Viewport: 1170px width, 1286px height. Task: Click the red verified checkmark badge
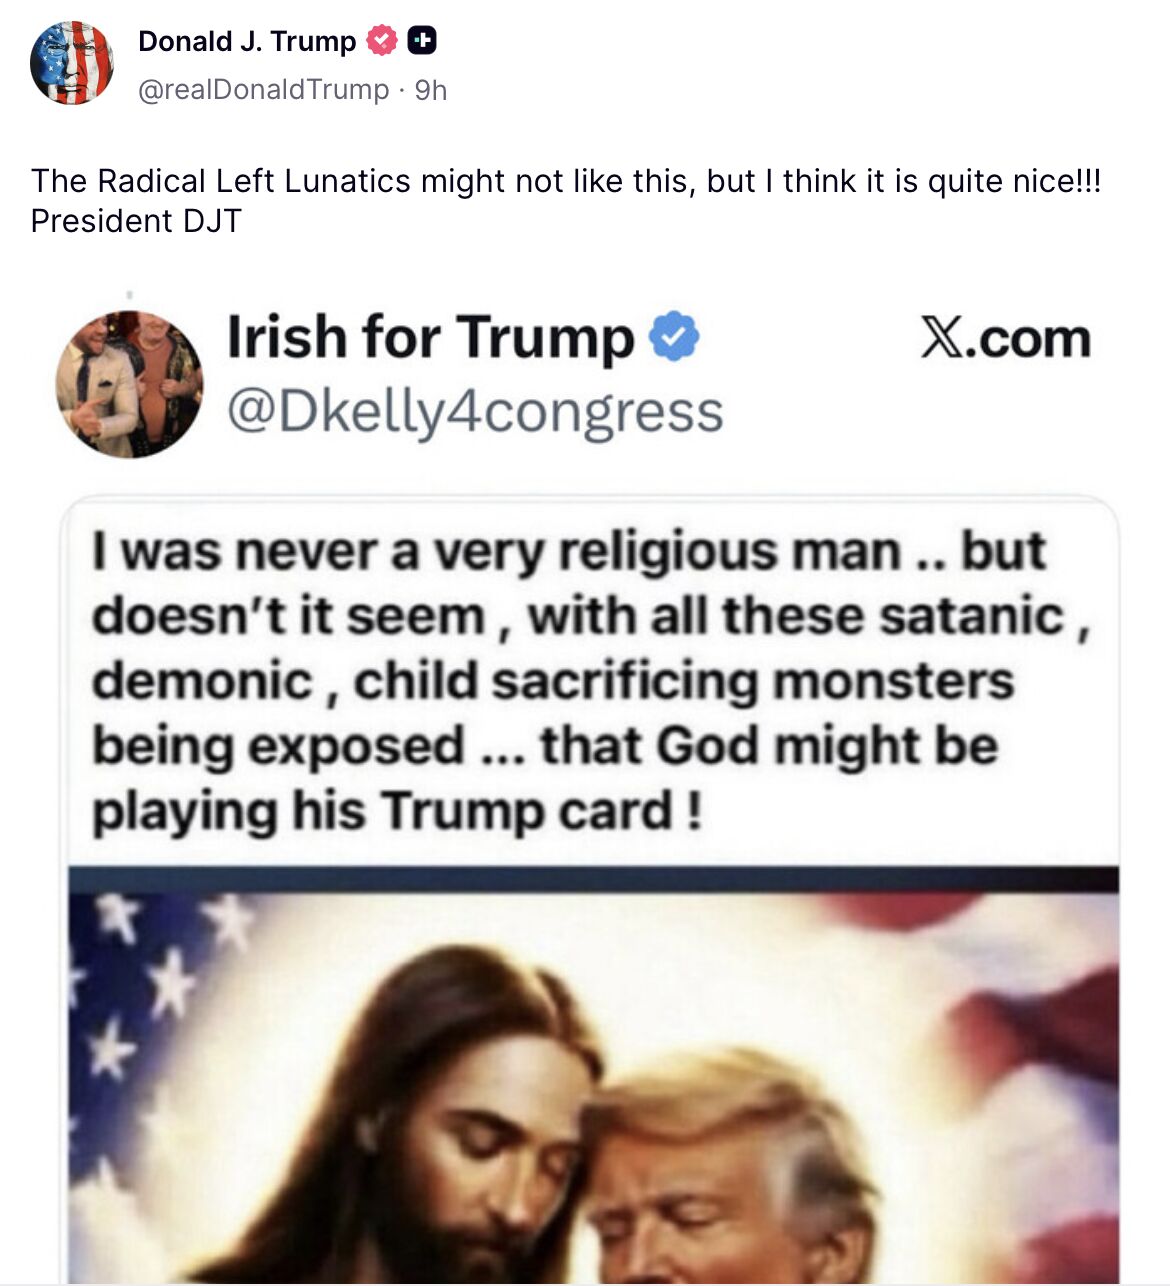[x=382, y=41]
